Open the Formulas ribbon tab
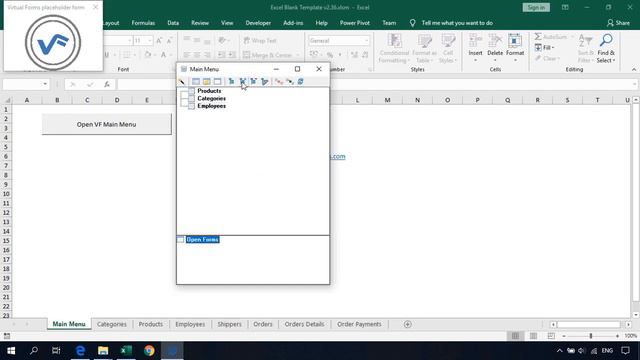Viewport: 640px width, 360px height. [x=143, y=23]
